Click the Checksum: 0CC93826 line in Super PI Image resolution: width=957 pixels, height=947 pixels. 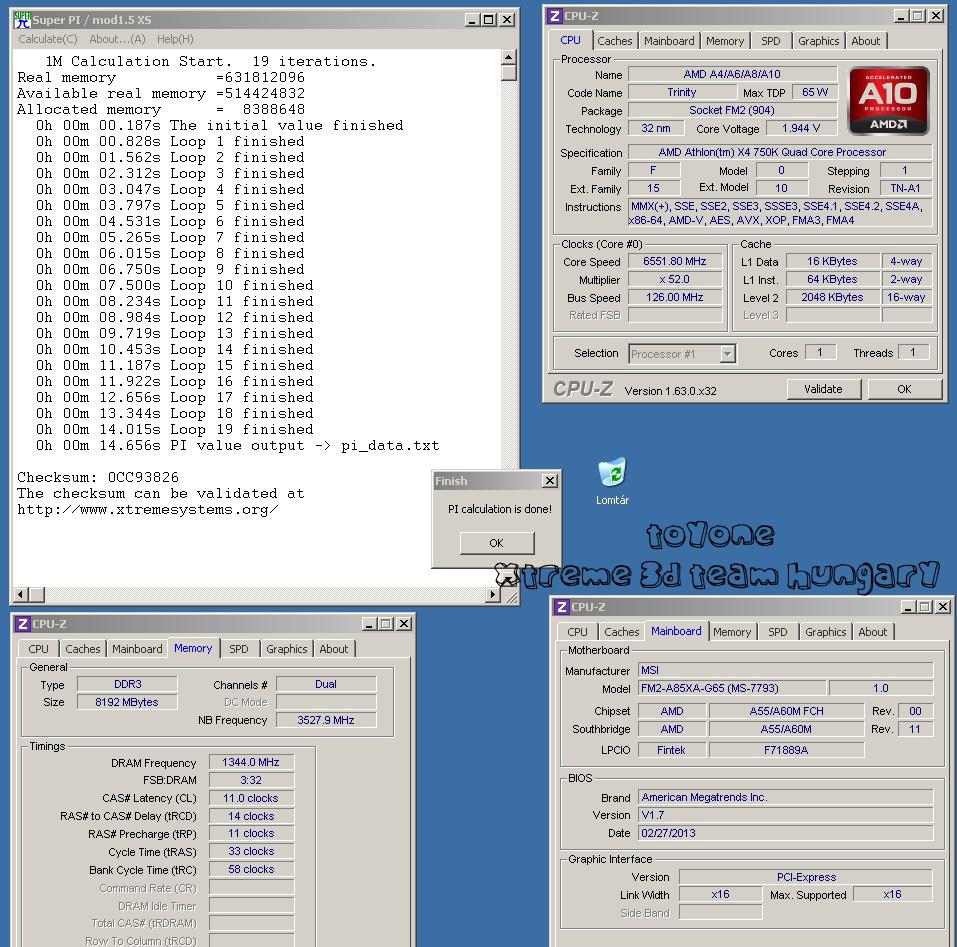(98, 477)
